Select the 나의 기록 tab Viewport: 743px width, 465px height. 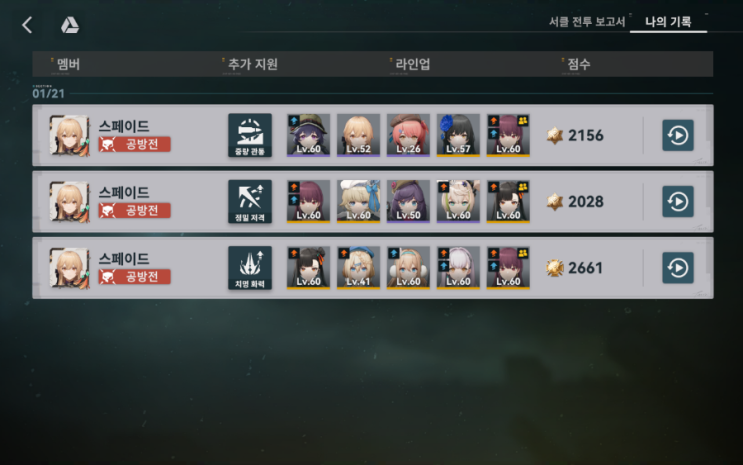[x=668, y=22]
